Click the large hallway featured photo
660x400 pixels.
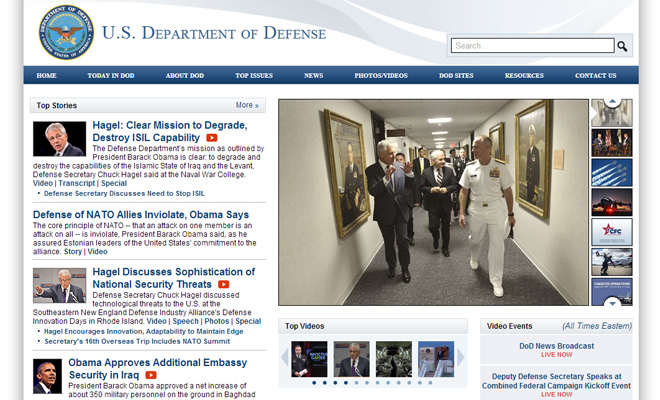(x=434, y=202)
